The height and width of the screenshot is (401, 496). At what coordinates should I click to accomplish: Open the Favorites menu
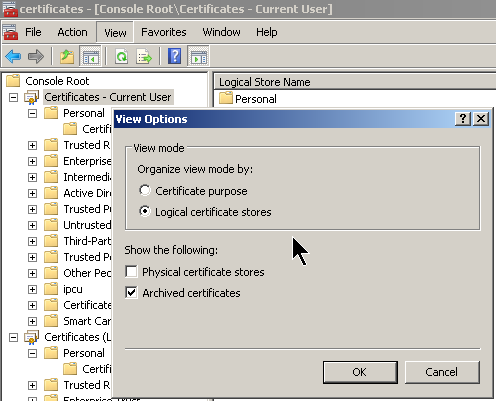[x=164, y=32]
